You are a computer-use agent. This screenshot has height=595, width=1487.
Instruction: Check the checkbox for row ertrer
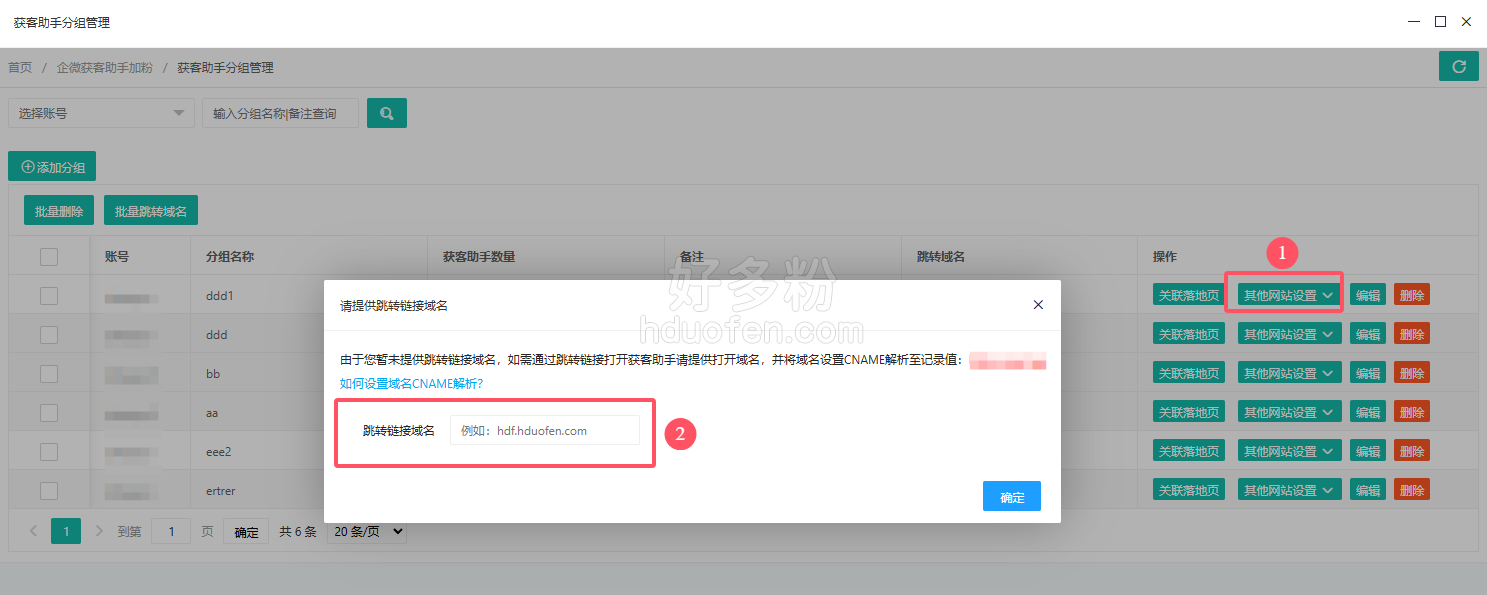pos(49,490)
